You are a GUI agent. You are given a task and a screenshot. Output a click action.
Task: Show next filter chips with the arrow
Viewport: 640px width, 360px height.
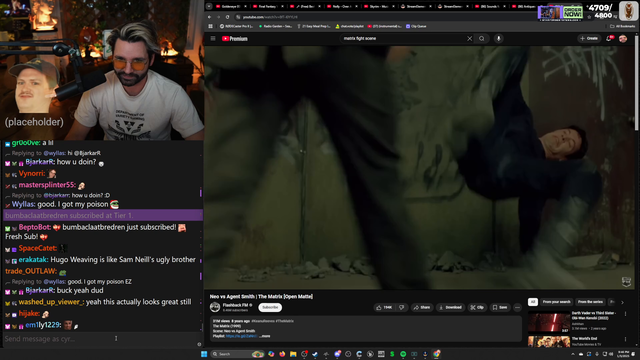pos(622,302)
